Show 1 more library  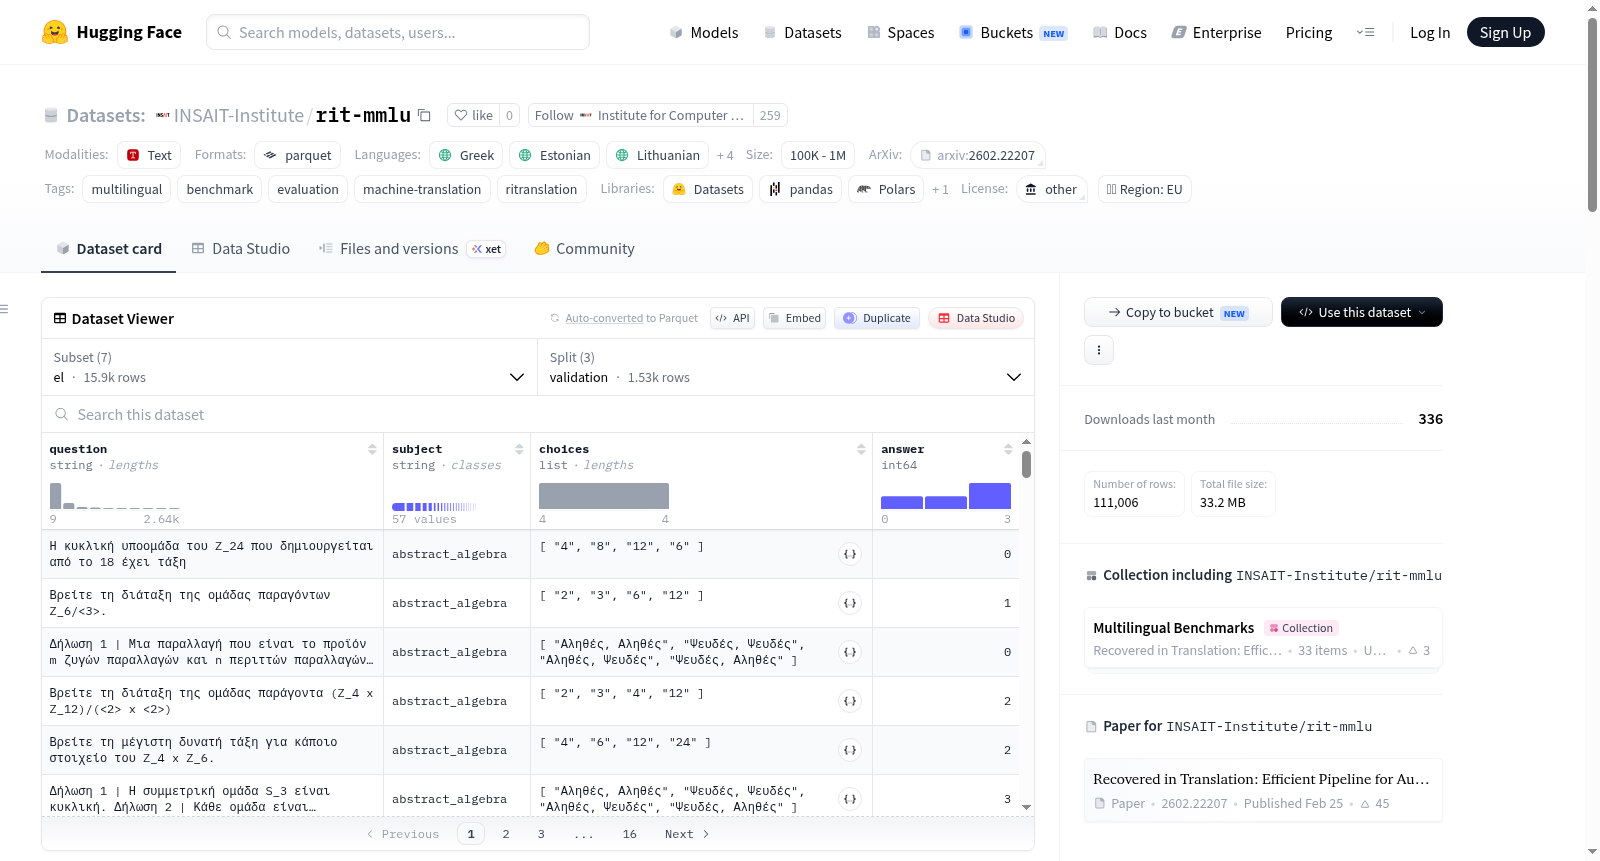tap(940, 189)
